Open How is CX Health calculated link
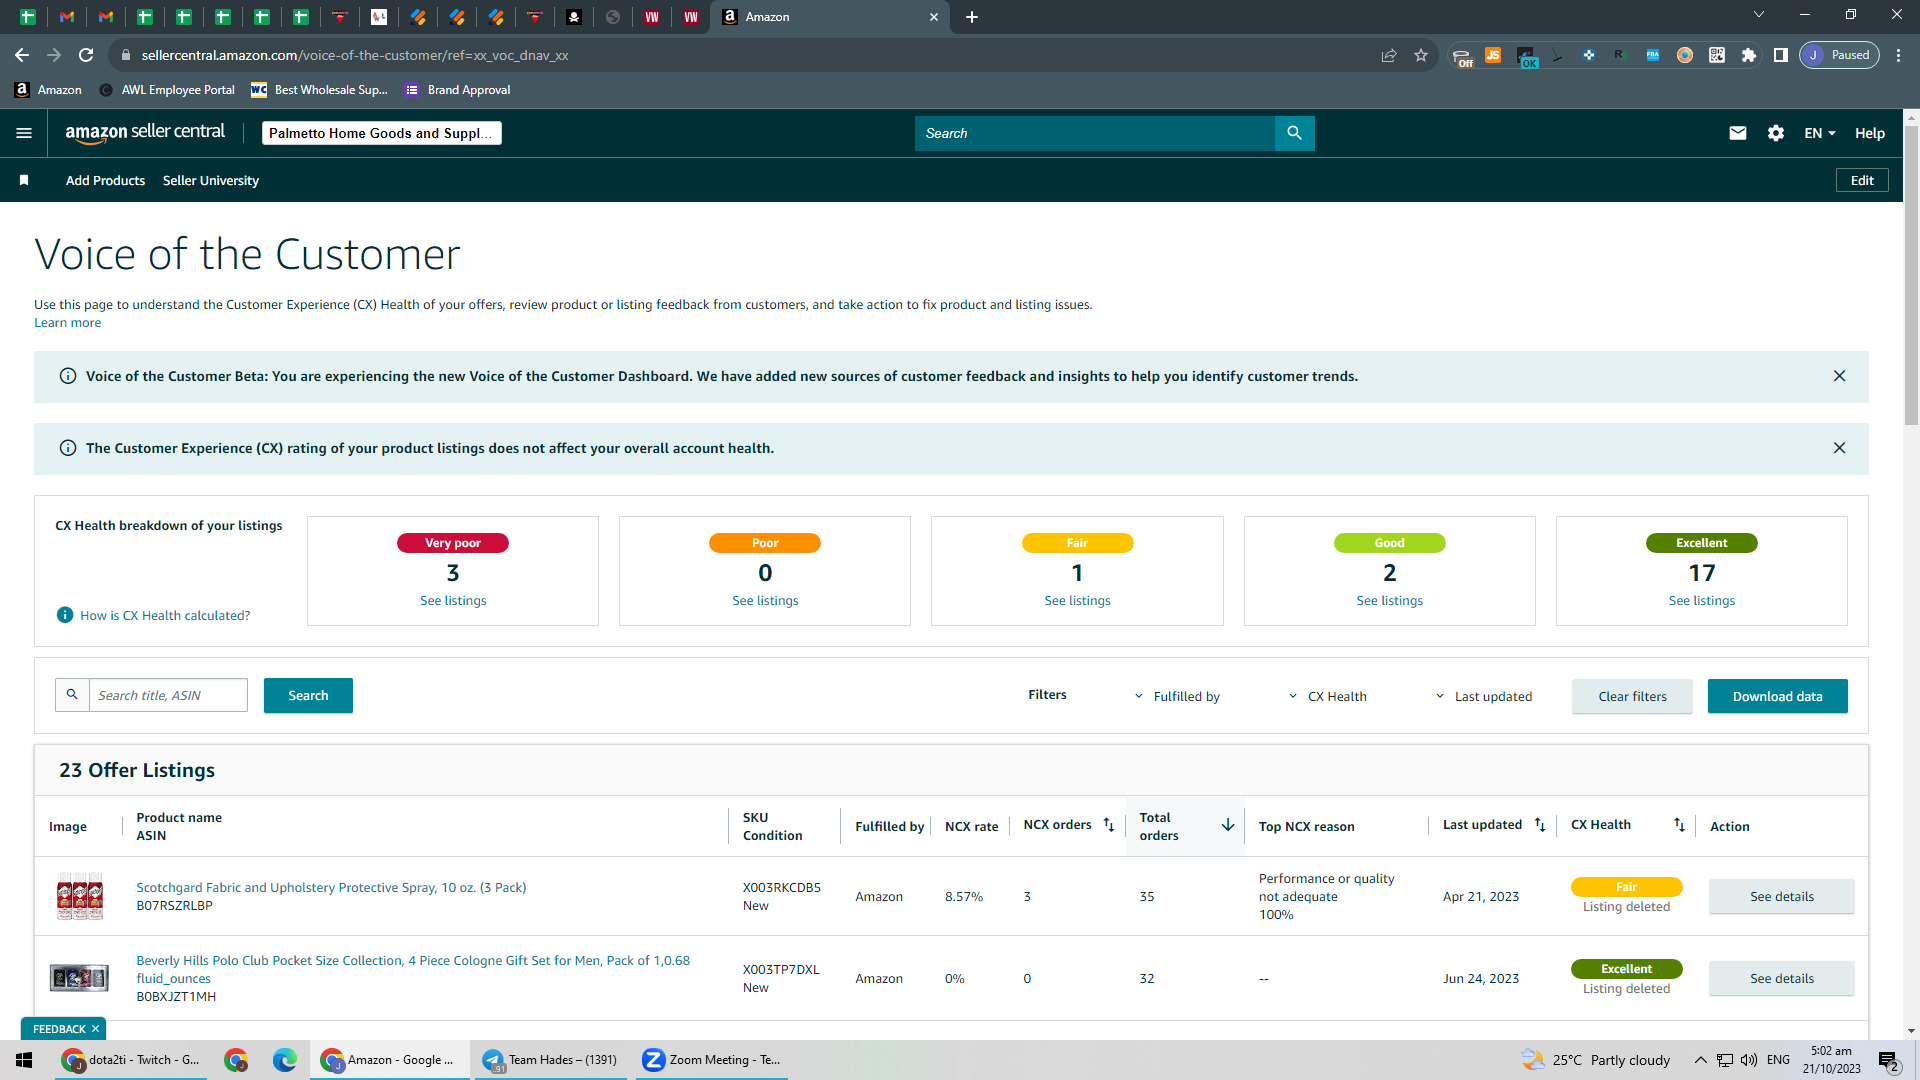Screen dimensions: 1920x1080 coord(165,615)
